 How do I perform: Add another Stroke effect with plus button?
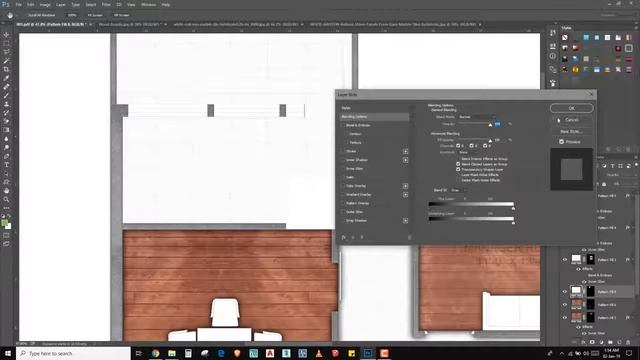405,151
